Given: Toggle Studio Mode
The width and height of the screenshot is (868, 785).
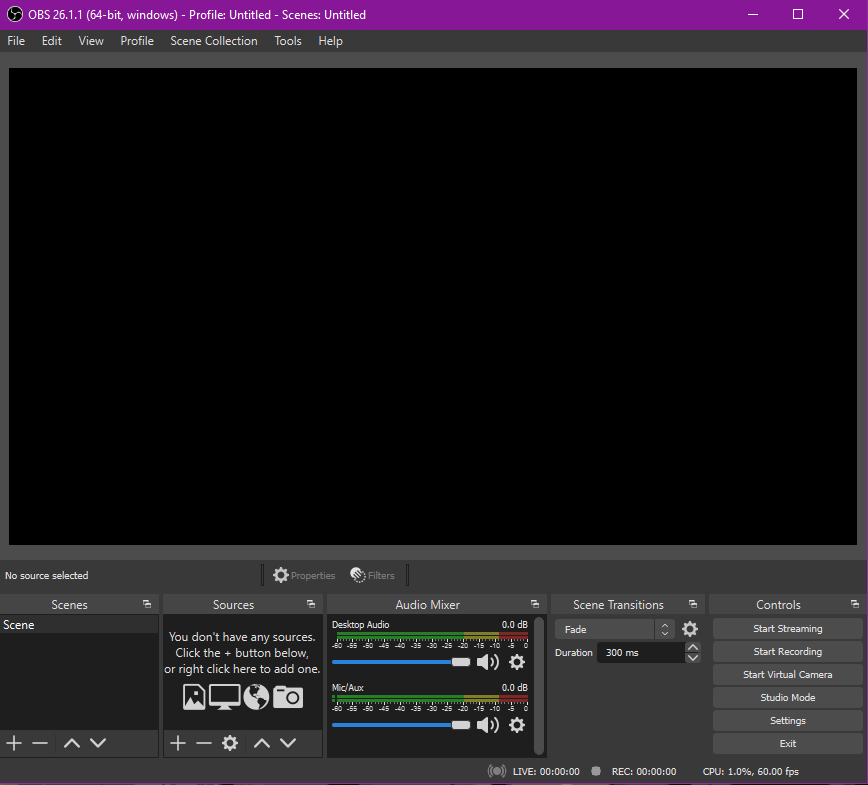Looking at the screenshot, I should click(787, 698).
